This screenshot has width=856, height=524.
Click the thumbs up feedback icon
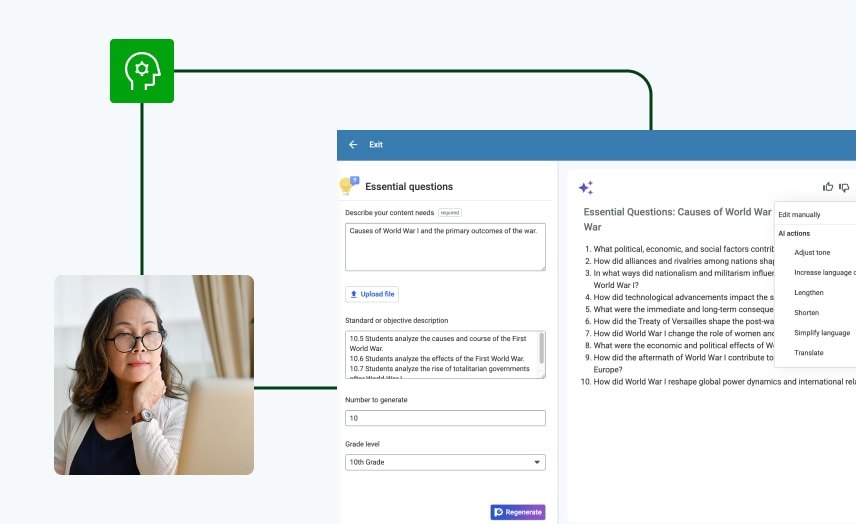828,187
